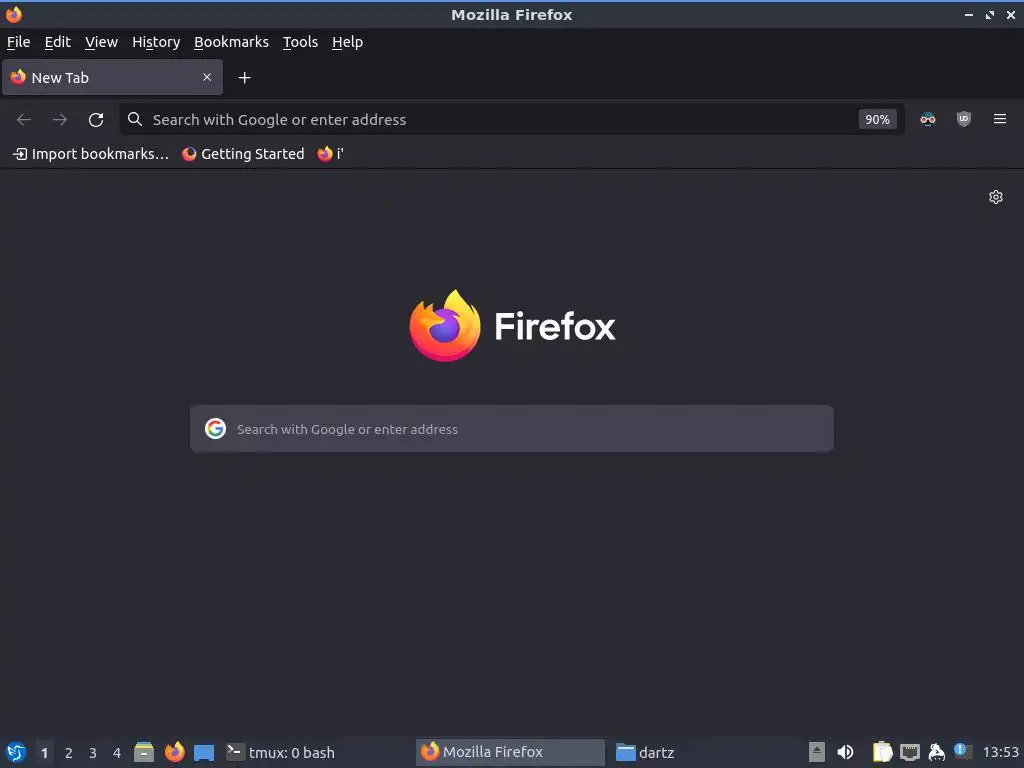Click Import bookmarks… in bookmarks toolbar
The width and height of the screenshot is (1024, 768).
91,153
